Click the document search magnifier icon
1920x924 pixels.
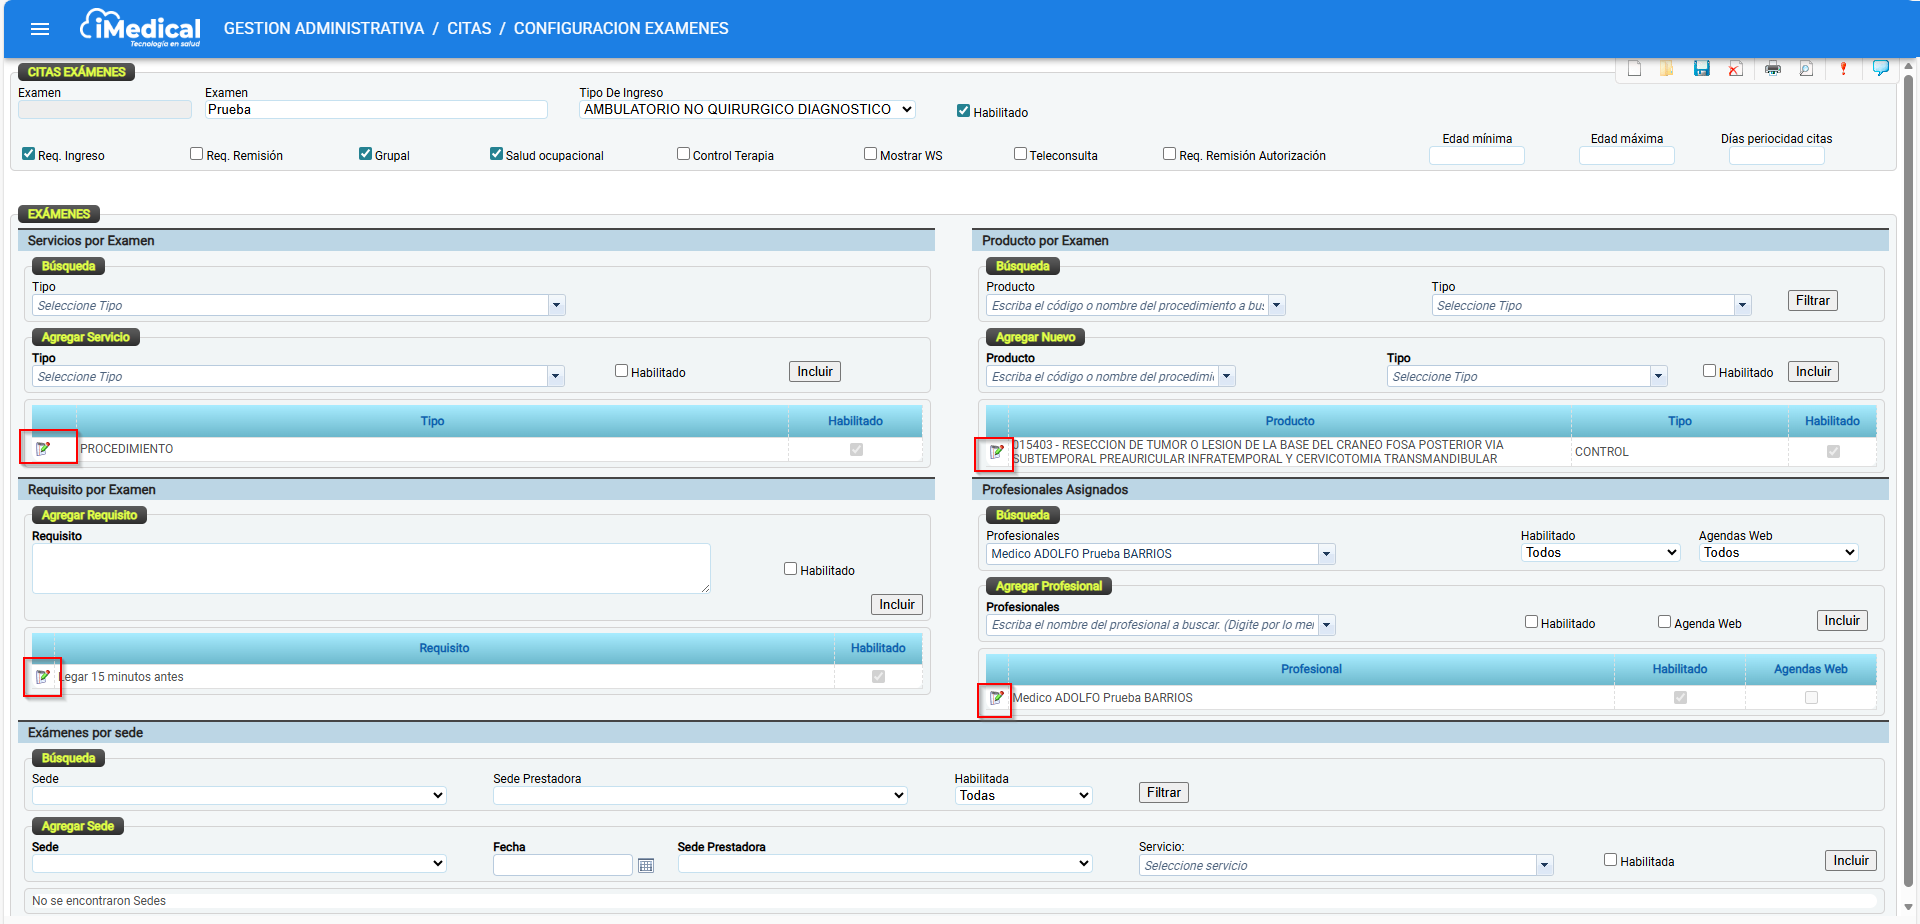point(1806,69)
